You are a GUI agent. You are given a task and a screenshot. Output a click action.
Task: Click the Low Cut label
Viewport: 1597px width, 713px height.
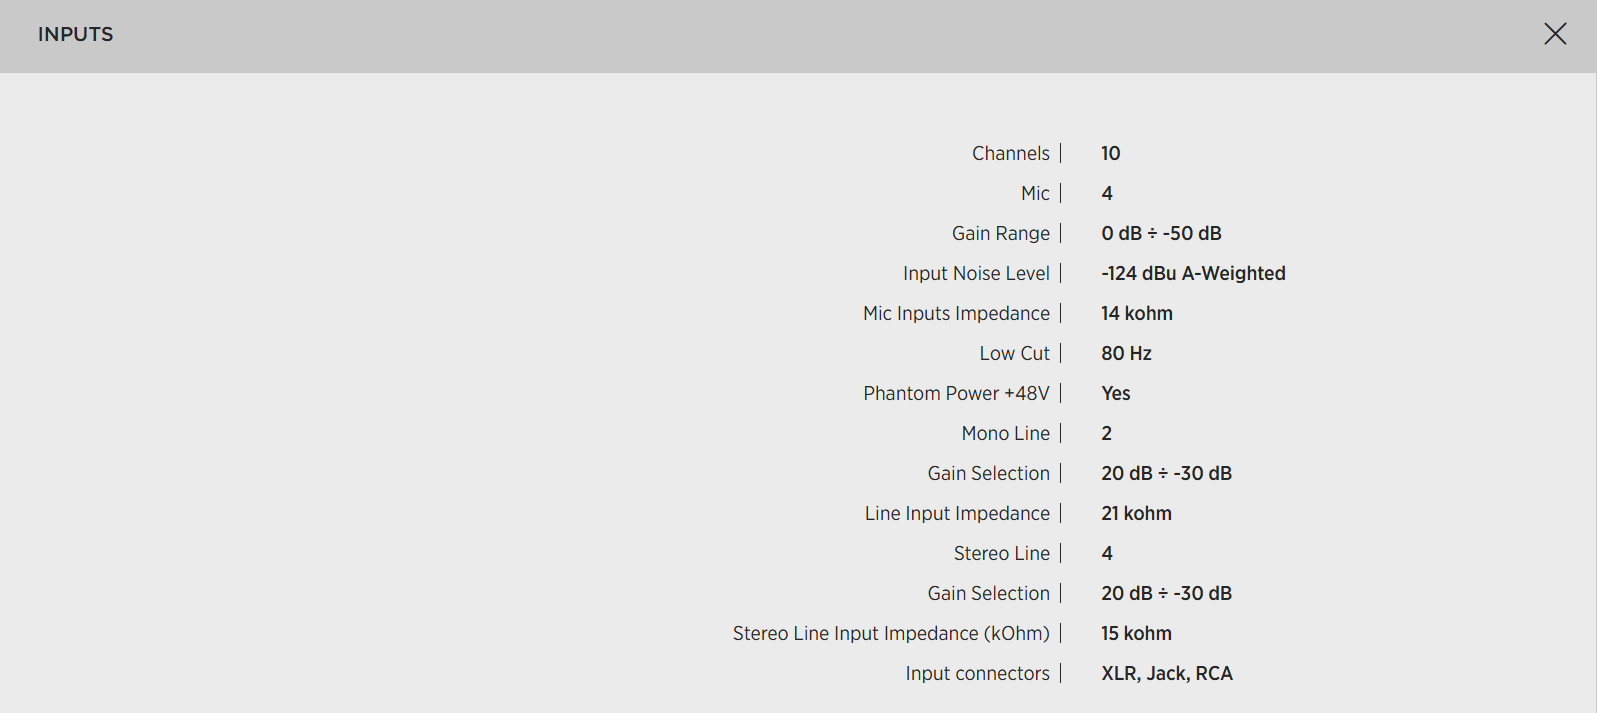click(1014, 353)
